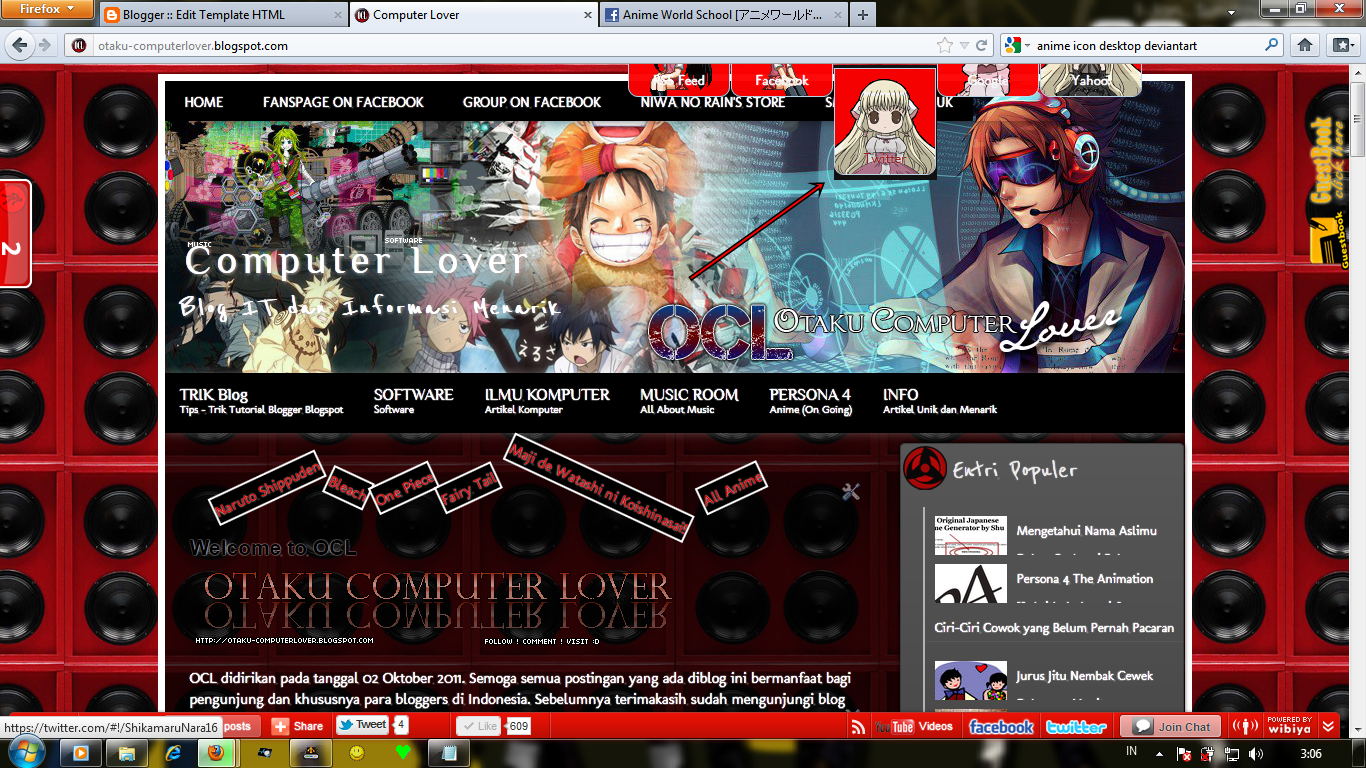Open the Windows Start button
The image size is (1366, 768).
click(x=24, y=753)
